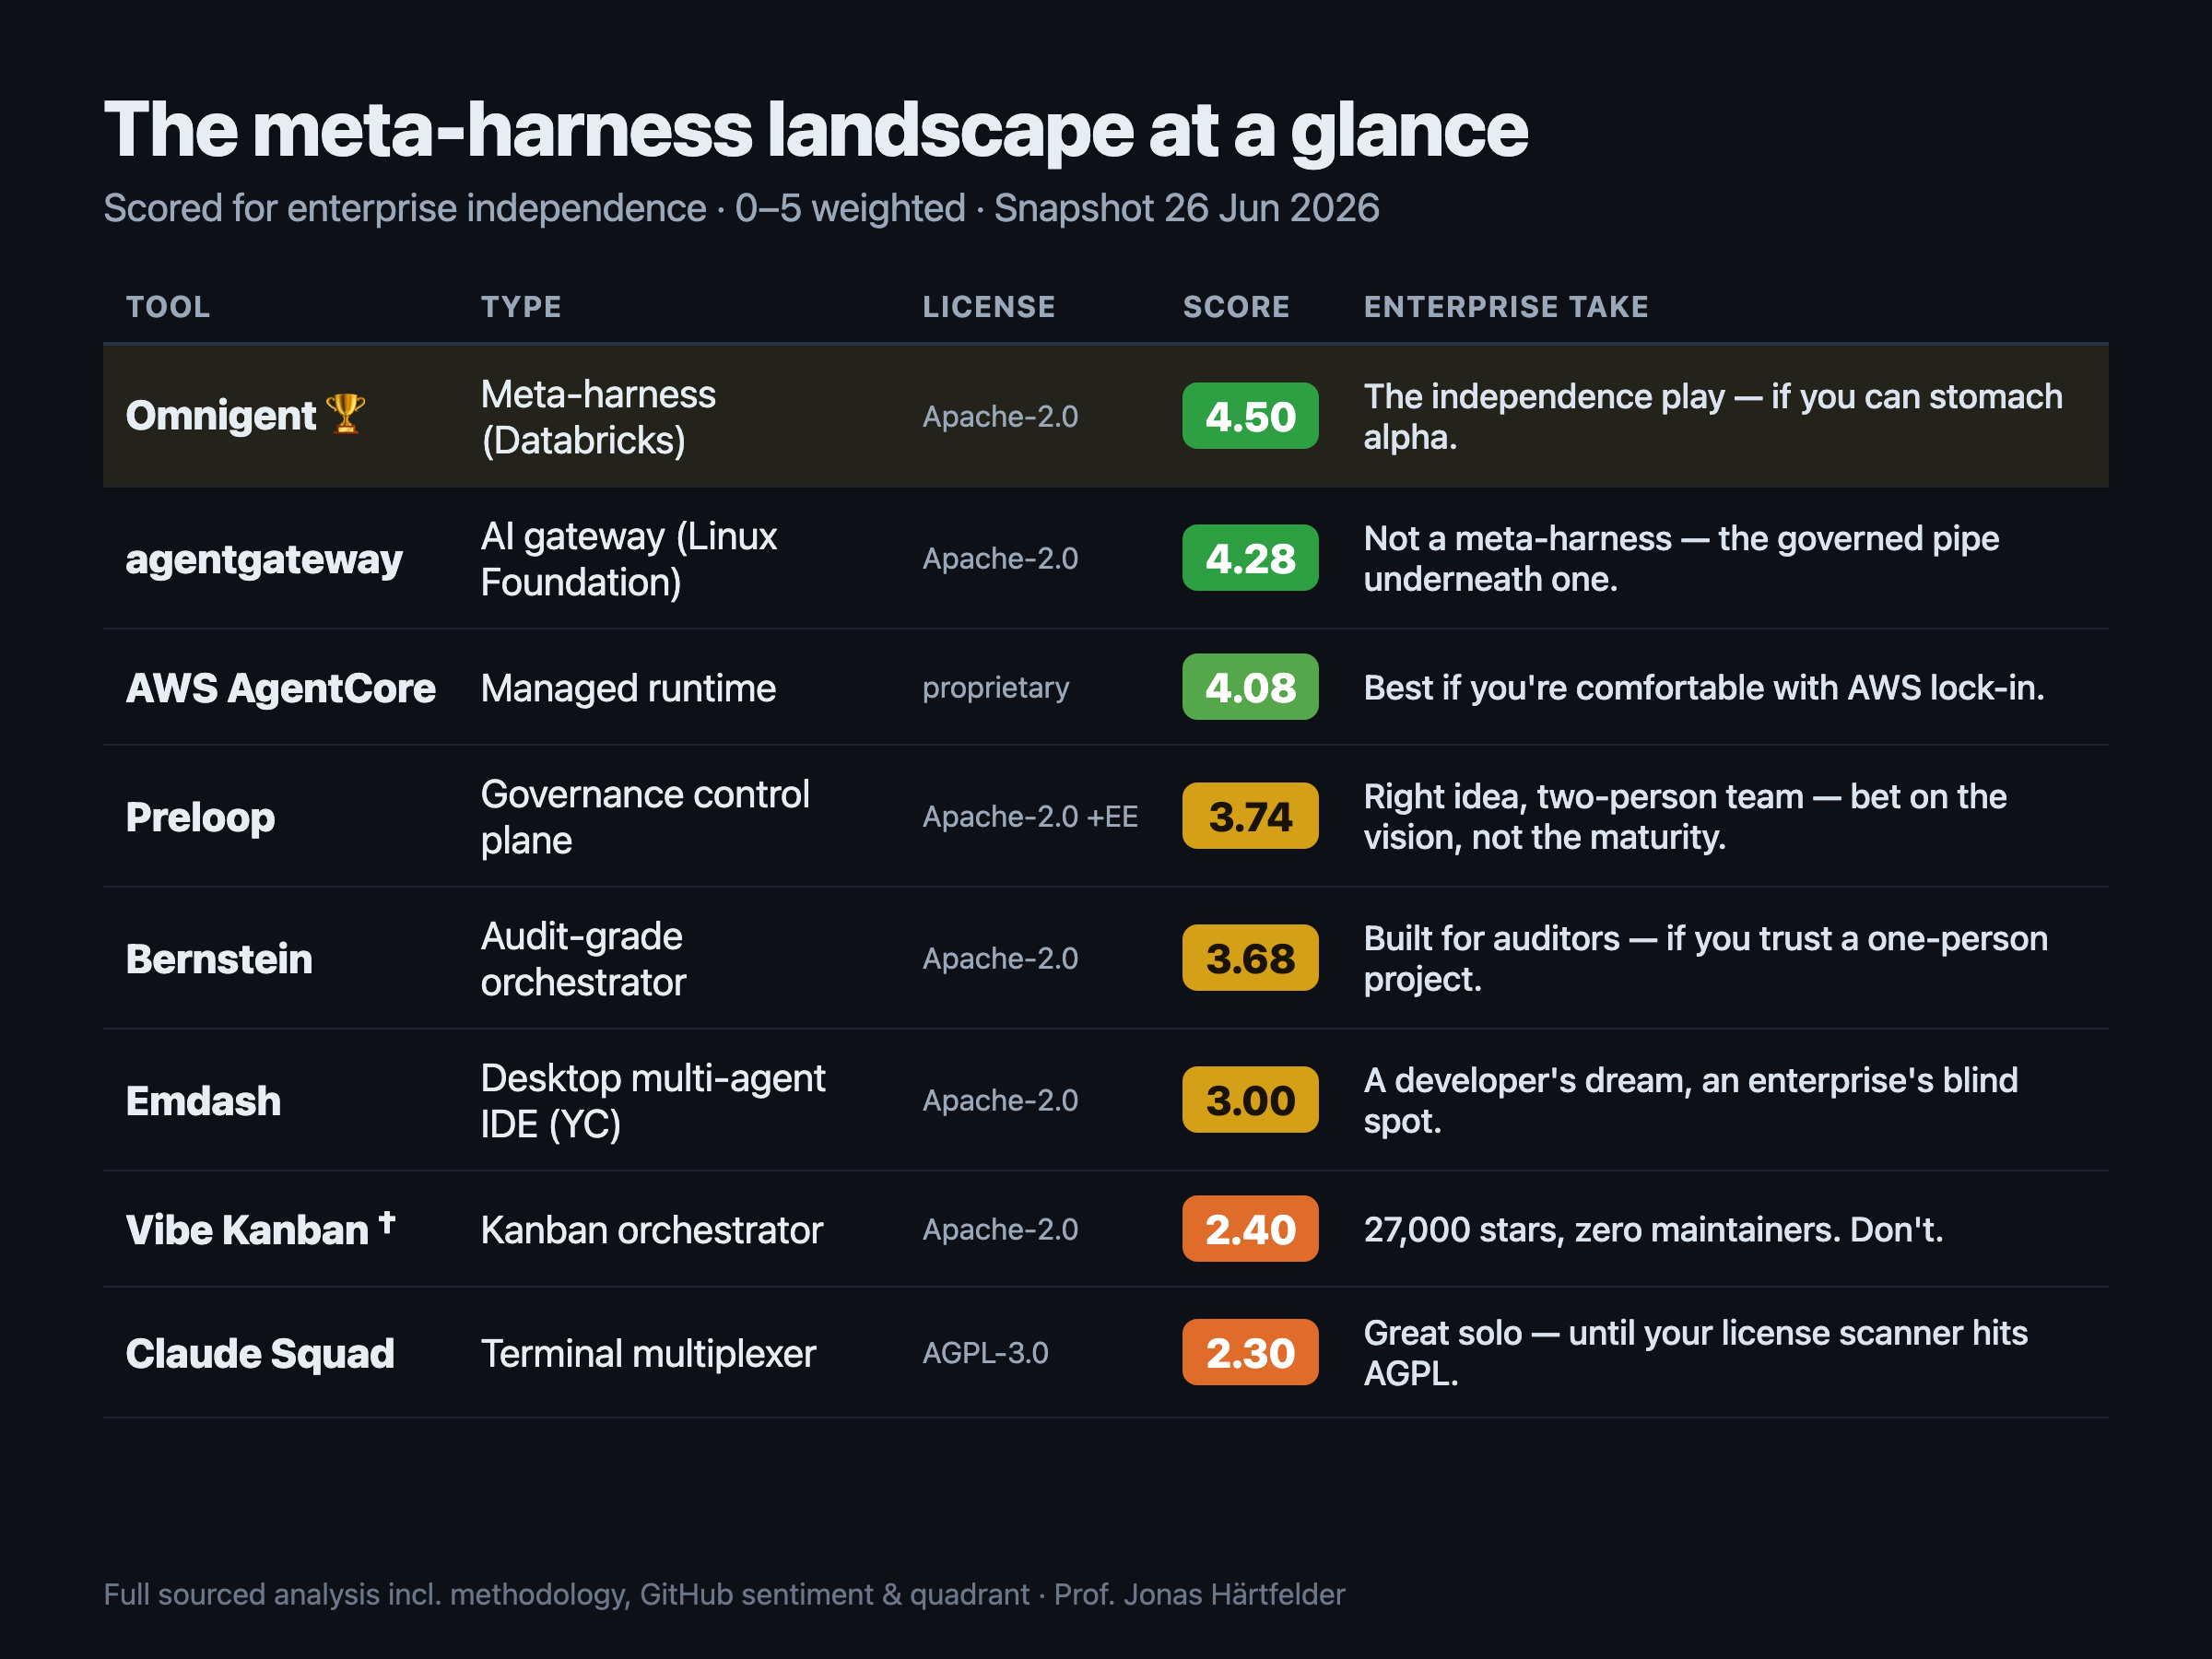Click the 3.00 score badge
The height and width of the screenshot is (1659, 2212).
1250,1100
